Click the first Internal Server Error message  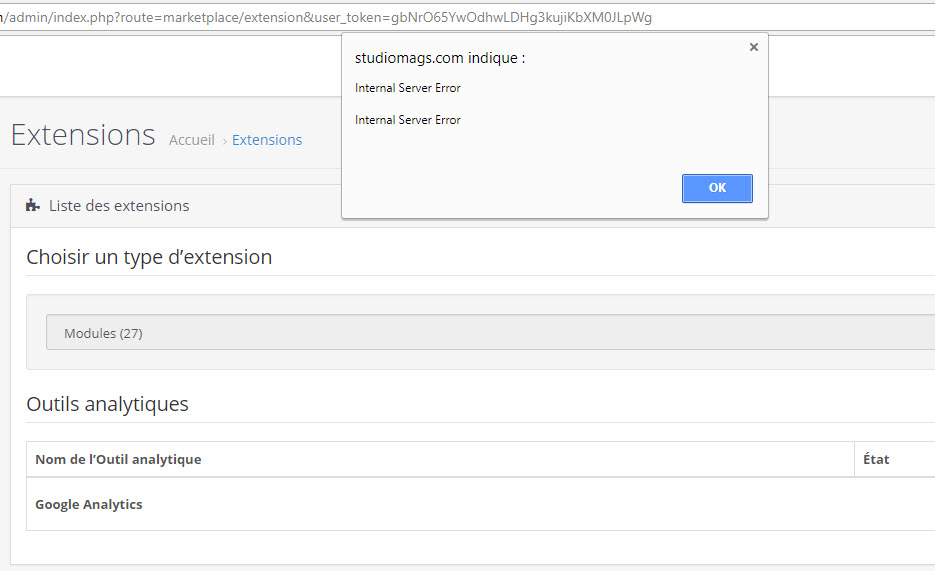(408, 88)
